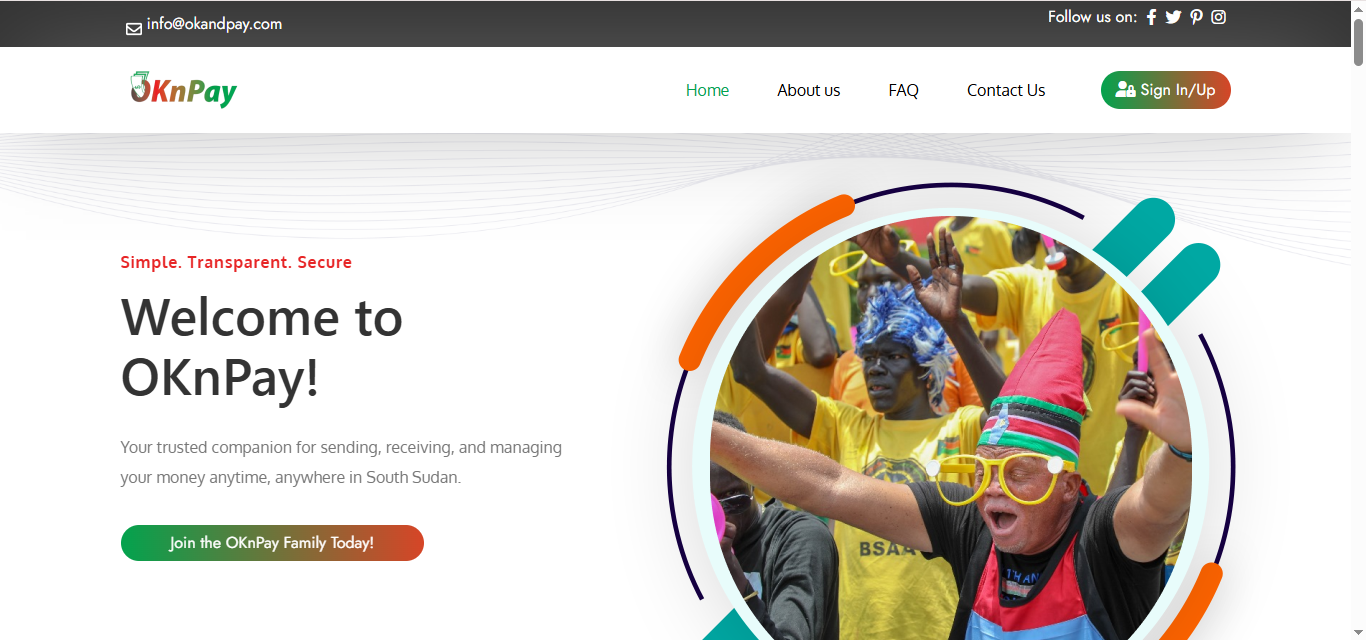Viewport: 1366px width, 640px height.
Task: Open the Instagram social icon
Action: click(x=1218, y=17)
